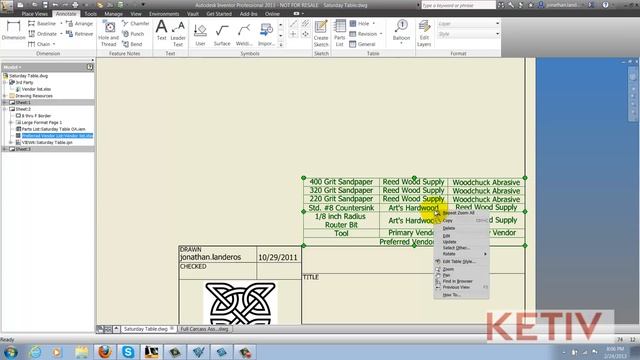Open Skype from the taskbar
This screenshot has width=640, height=360.
pyautogui.click(x=128, y=352)
